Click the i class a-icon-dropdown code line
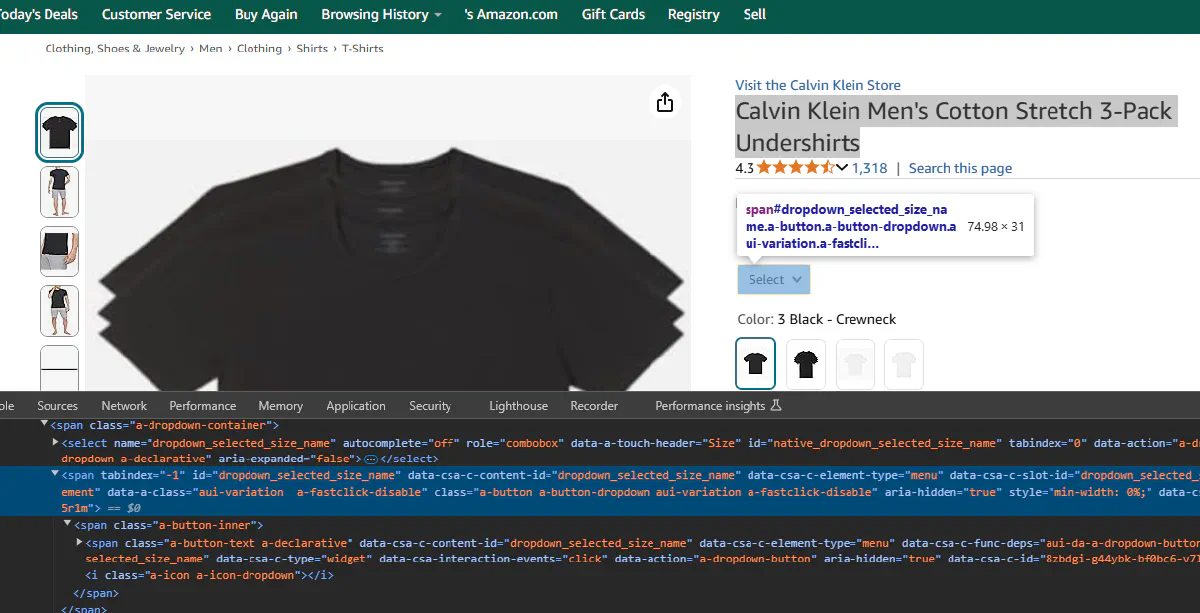Image resolution: width=1200 pixels, height=613 pixels. tap(210, 575)
